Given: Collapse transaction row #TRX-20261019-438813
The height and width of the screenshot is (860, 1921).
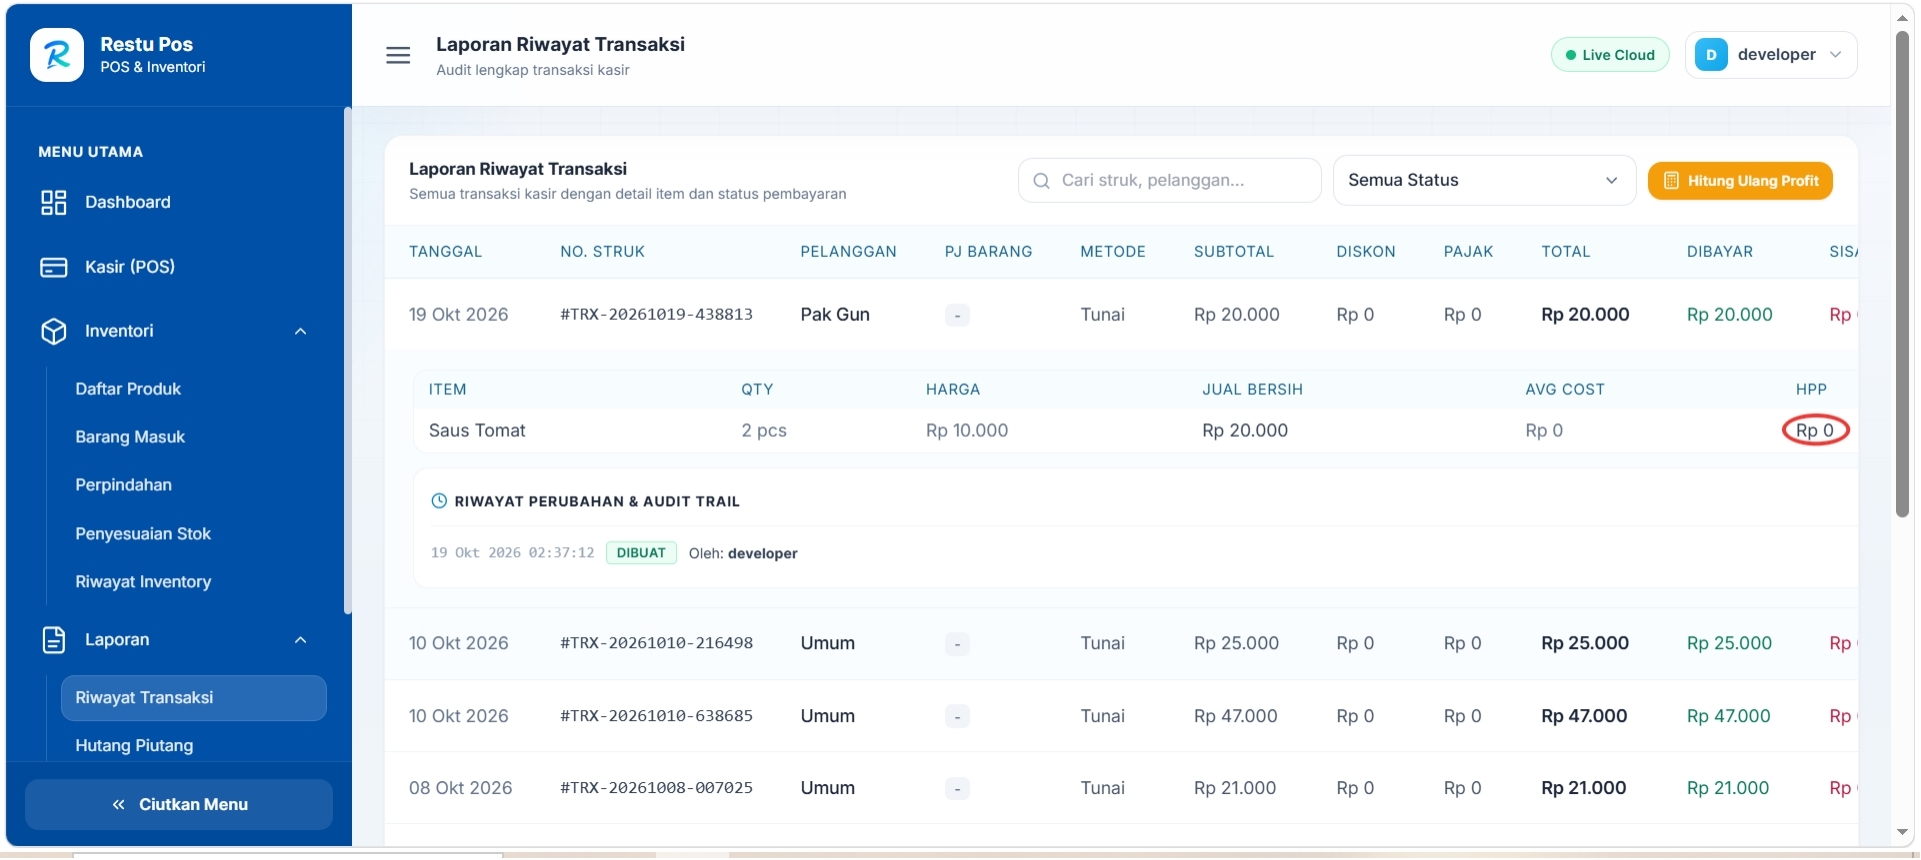Looking at the screenshot, I should 1121,315.
